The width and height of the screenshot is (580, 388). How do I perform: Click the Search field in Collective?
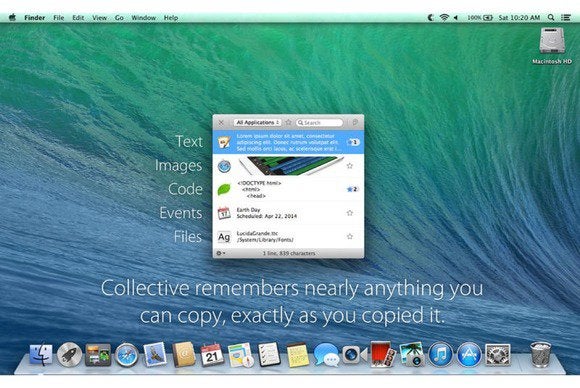click(320, 122)
